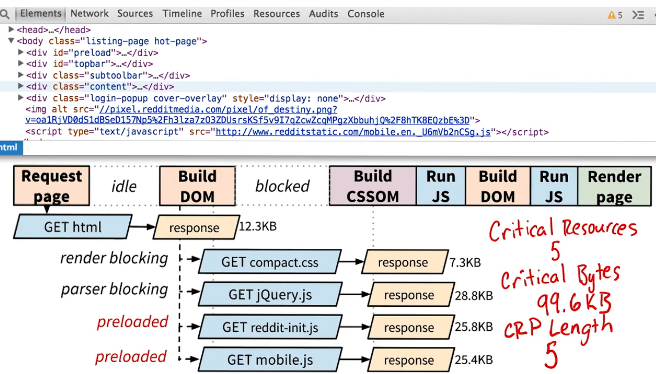Switch to the Audits tab

click(323, 13)
